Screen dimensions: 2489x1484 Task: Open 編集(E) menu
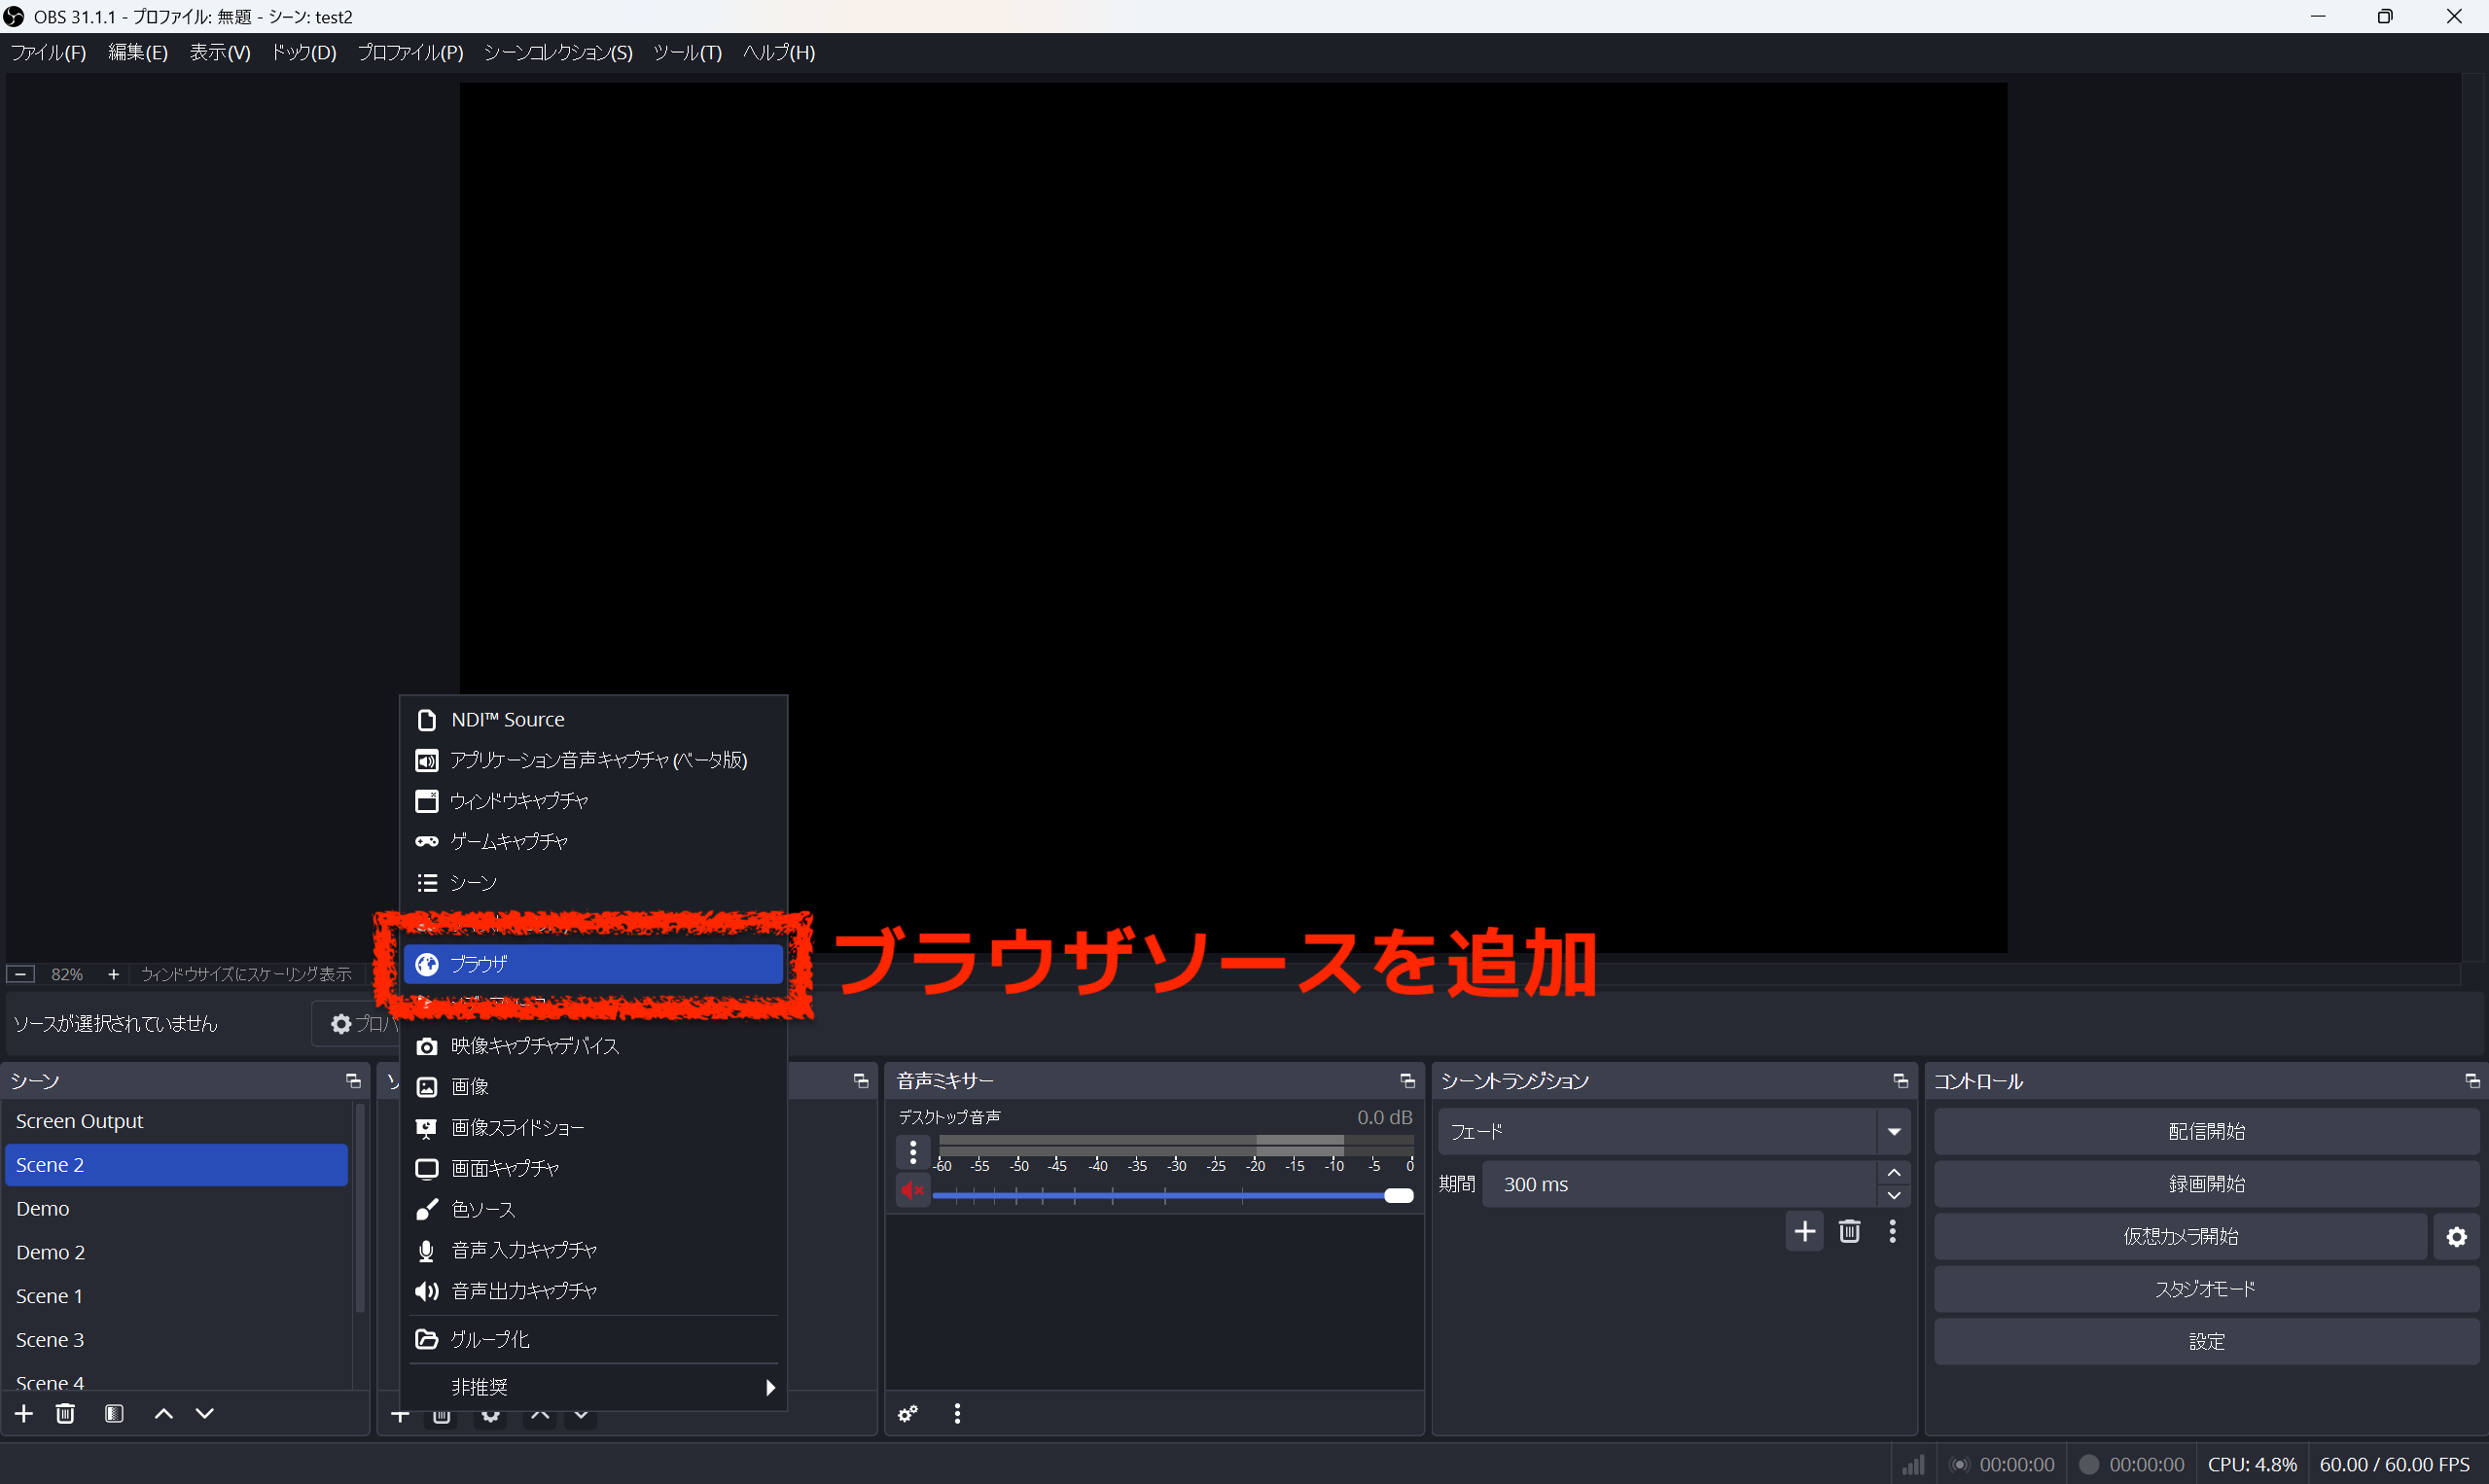pyautogui.click(x=138, y=53)
